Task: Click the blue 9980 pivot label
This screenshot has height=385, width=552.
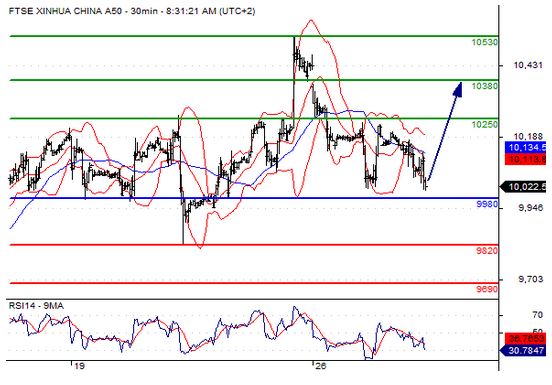Action: click(487, 204)
